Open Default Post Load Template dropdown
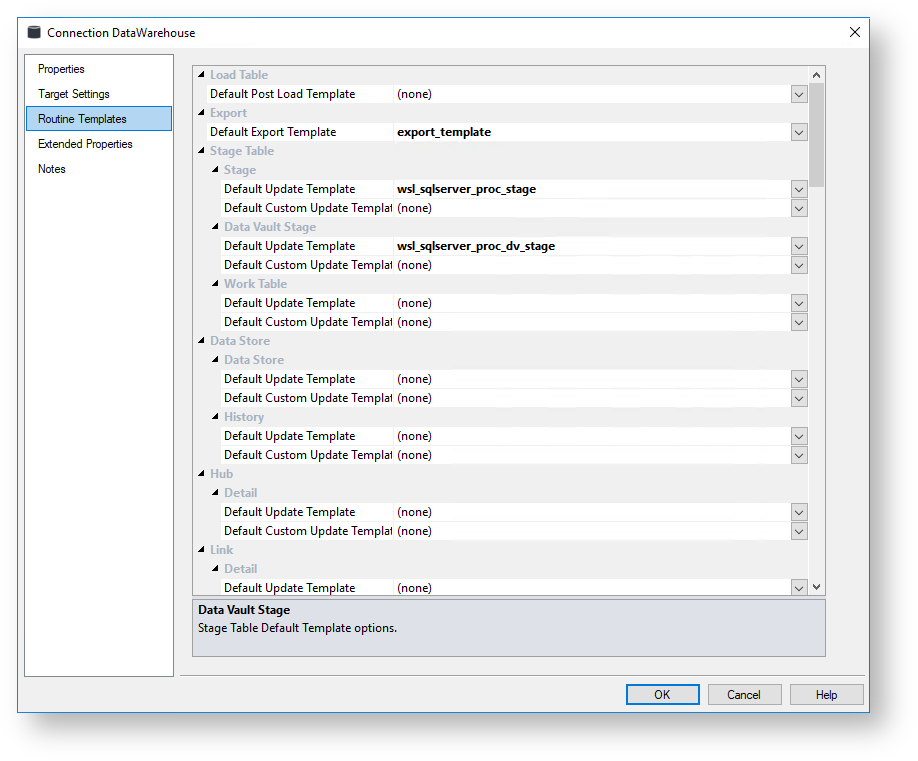This screenshot has width=918, height=761. point(798,94)
